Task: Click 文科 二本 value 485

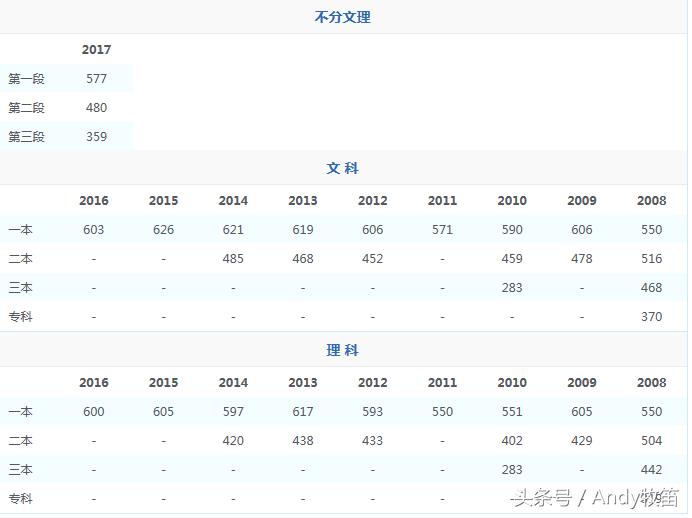Action: (233, 259)
